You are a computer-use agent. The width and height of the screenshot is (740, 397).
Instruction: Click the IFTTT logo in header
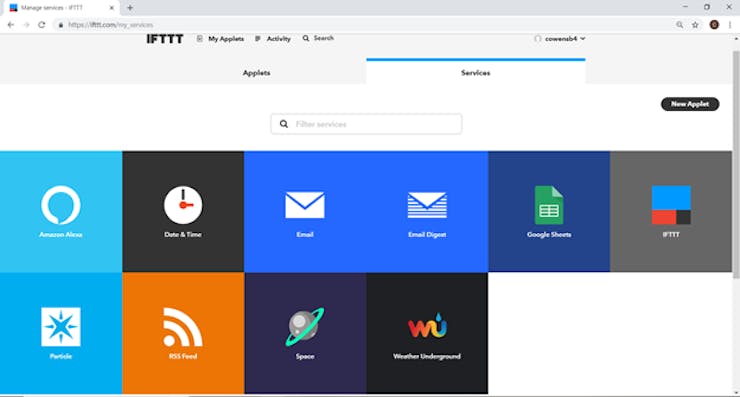(165, 39)
